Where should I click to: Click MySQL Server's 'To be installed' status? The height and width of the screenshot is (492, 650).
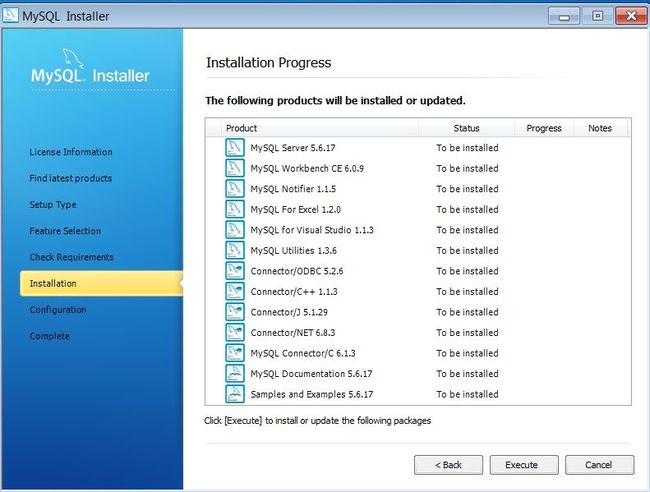pos(467,148)
